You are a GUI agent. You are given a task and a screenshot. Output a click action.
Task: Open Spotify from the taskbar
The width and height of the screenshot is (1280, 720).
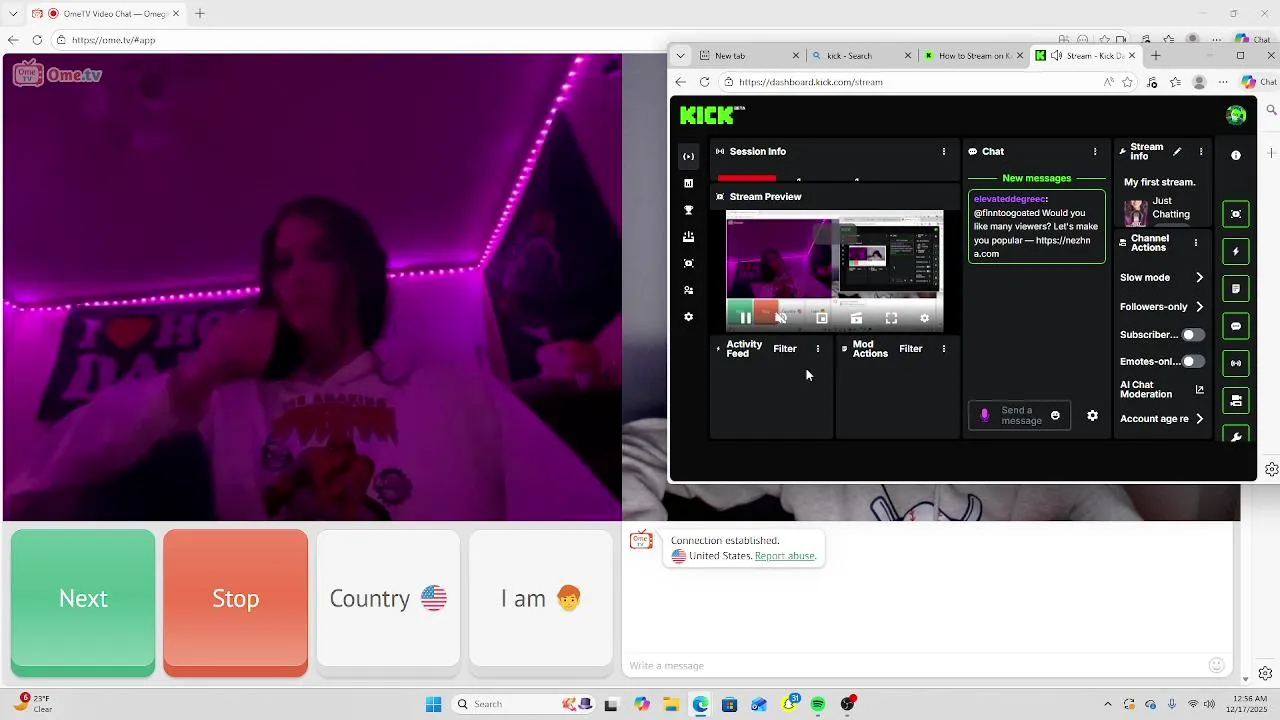(x=818, y=704)
